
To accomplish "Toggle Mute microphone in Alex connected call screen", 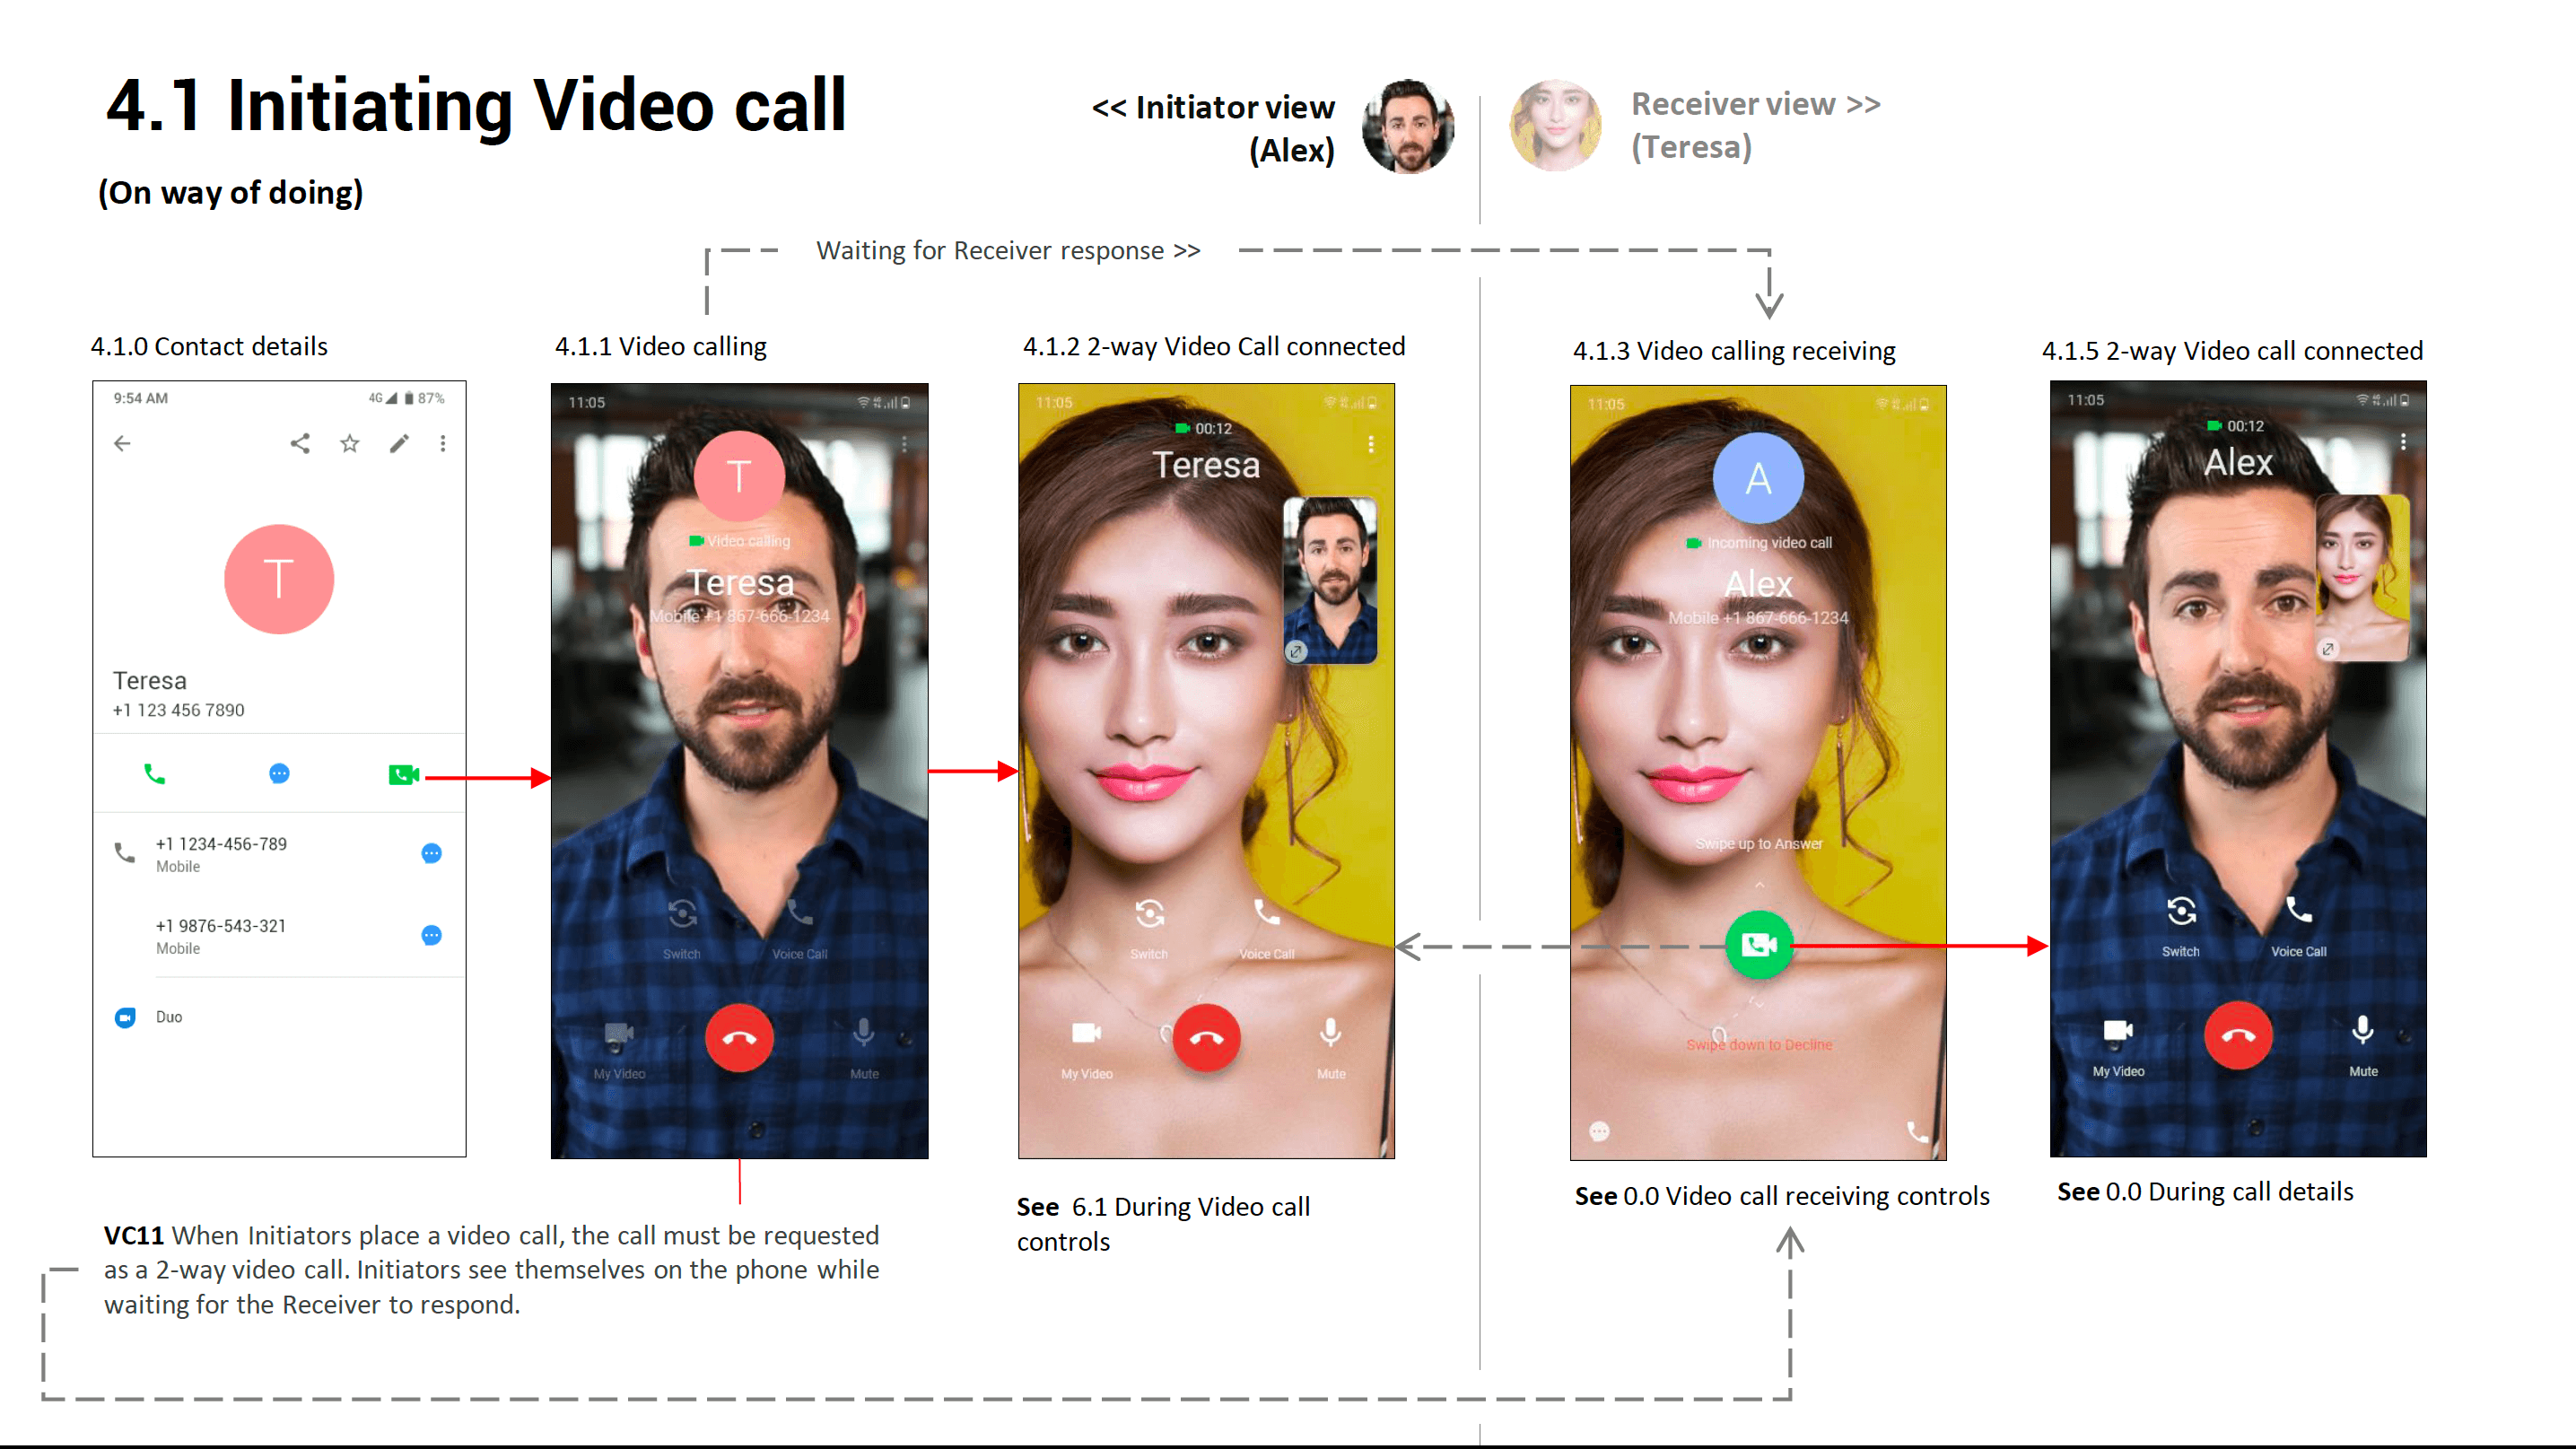I will (2362, 1032).
